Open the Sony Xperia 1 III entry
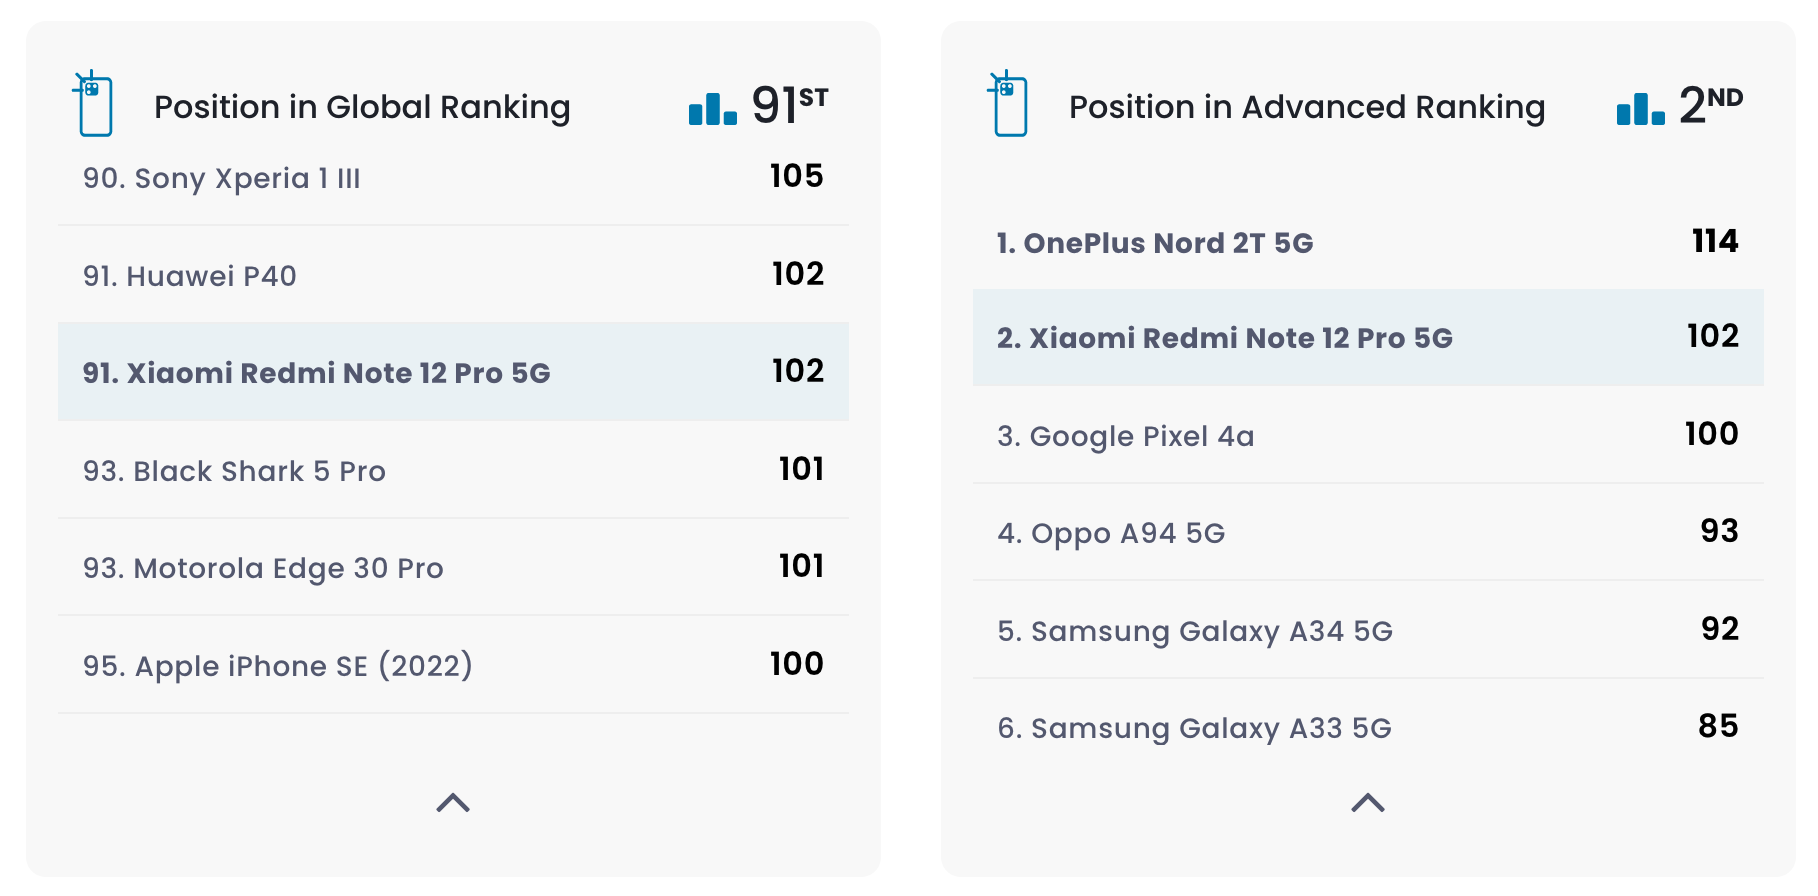The width and height of the screenshot is (1818, 896). click(x=222, y=178)
